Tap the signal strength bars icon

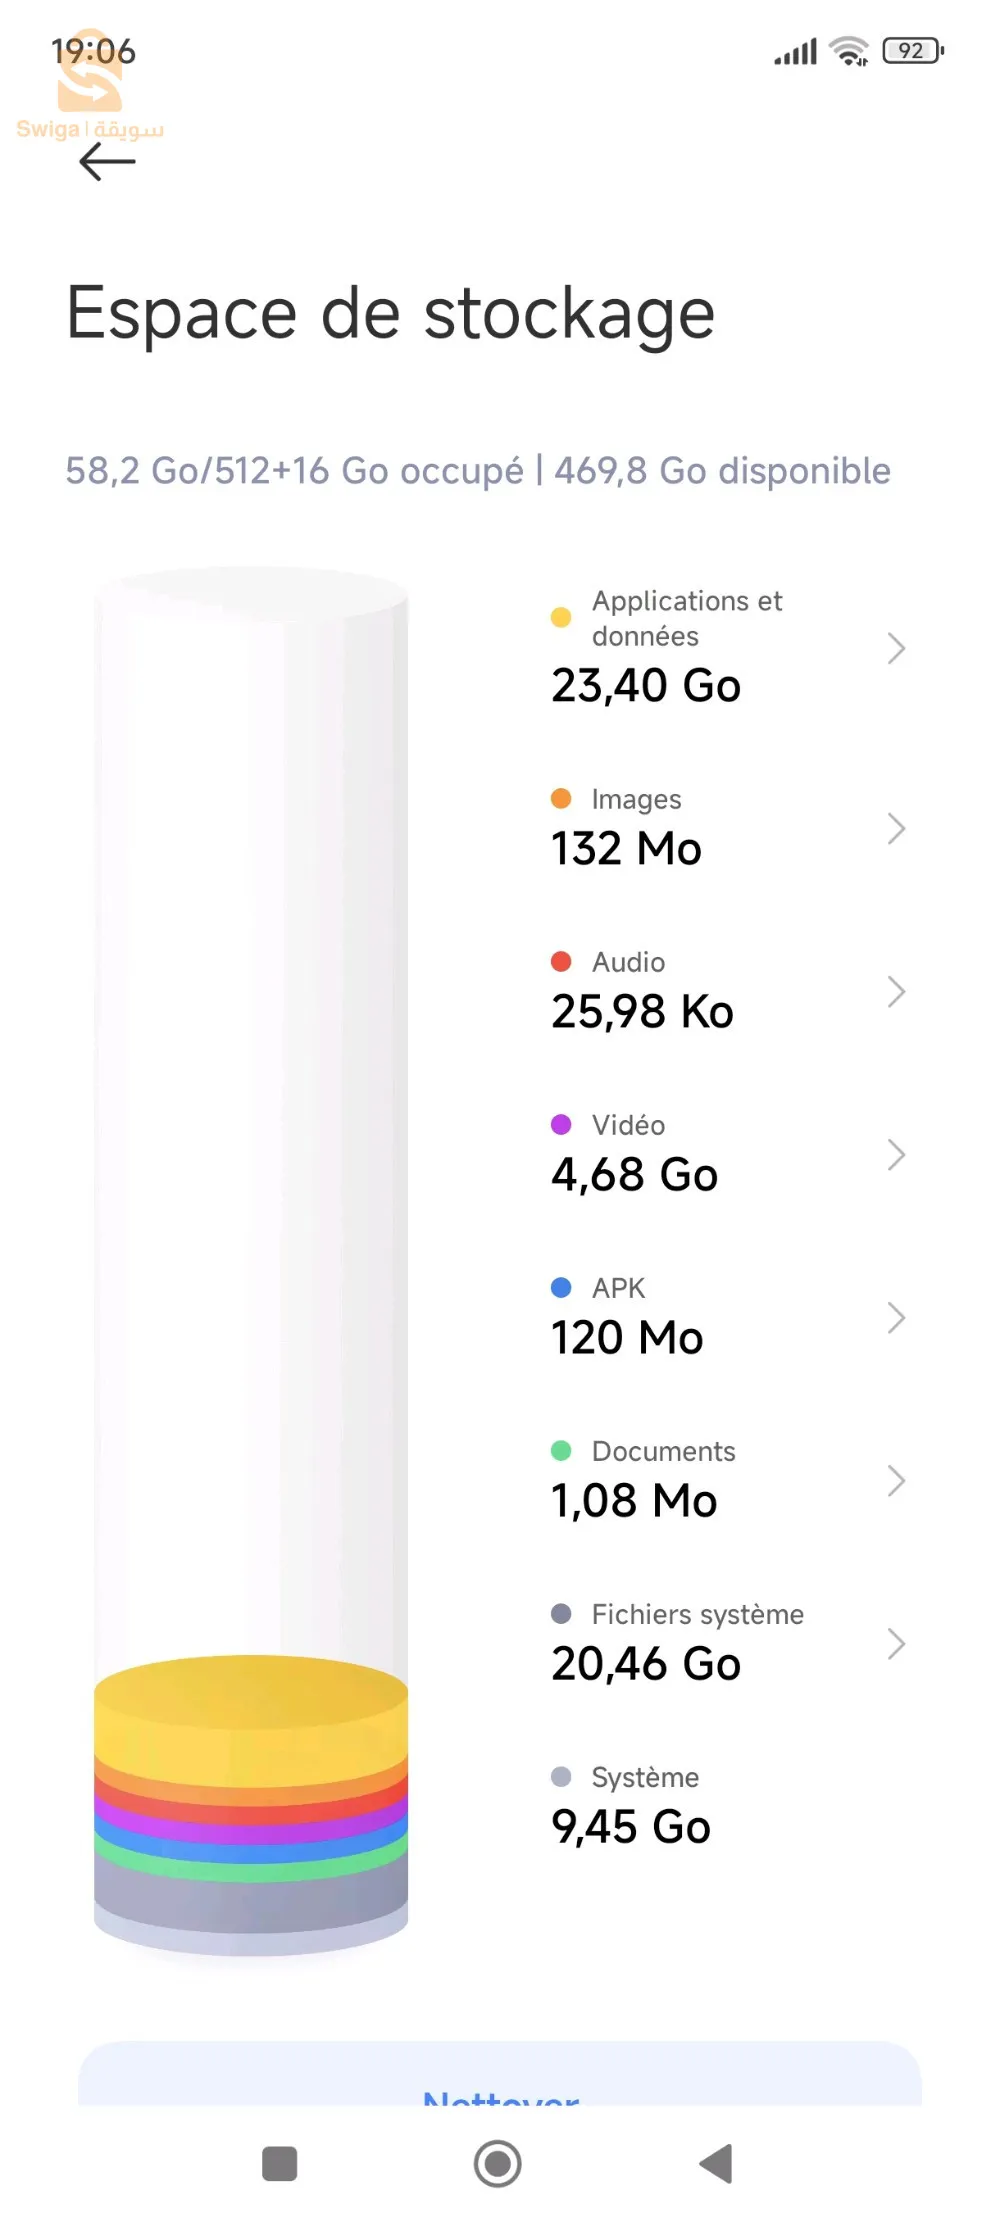click(796, 52)
